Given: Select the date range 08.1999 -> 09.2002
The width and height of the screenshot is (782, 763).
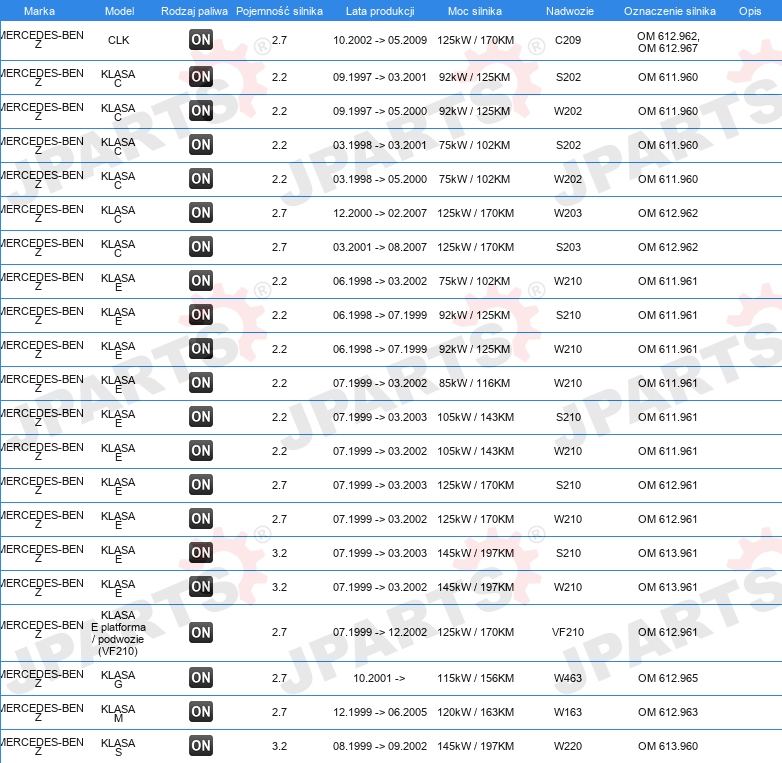Looking at the screenshot, I should (x=380, y=746).
